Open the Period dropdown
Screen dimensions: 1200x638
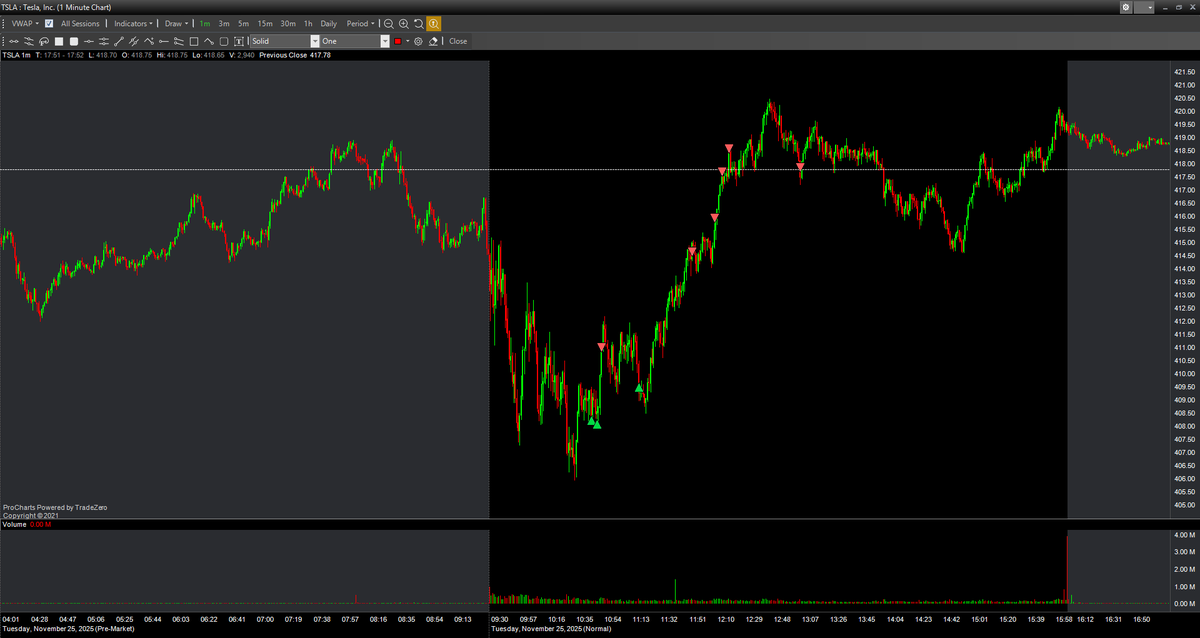[360, 23]
